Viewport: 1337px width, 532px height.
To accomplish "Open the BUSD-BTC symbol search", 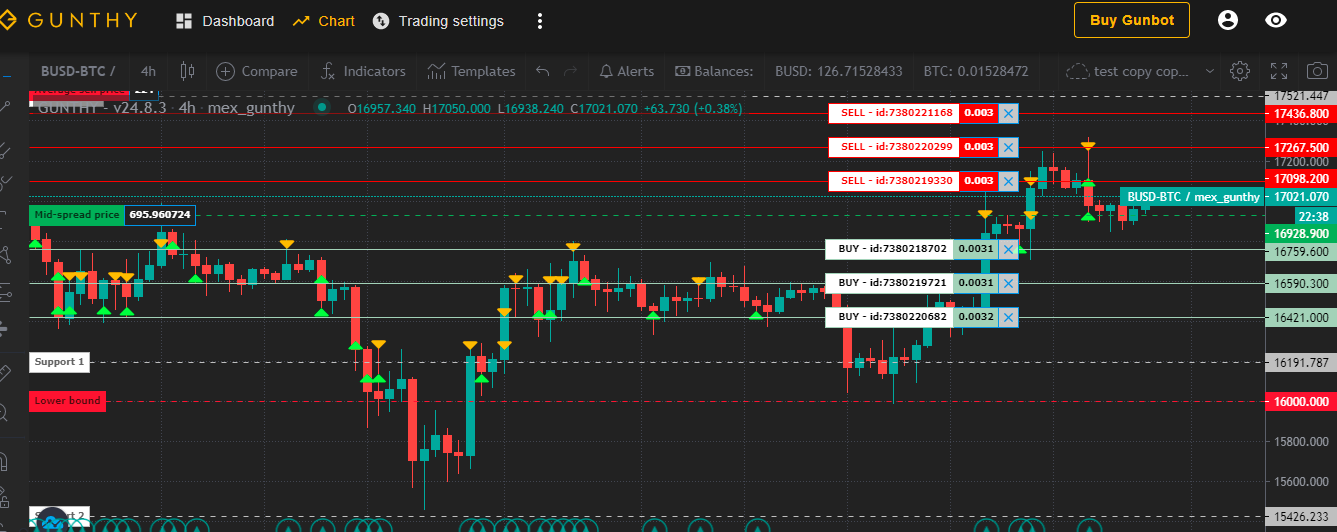I will tap(78, 71).
